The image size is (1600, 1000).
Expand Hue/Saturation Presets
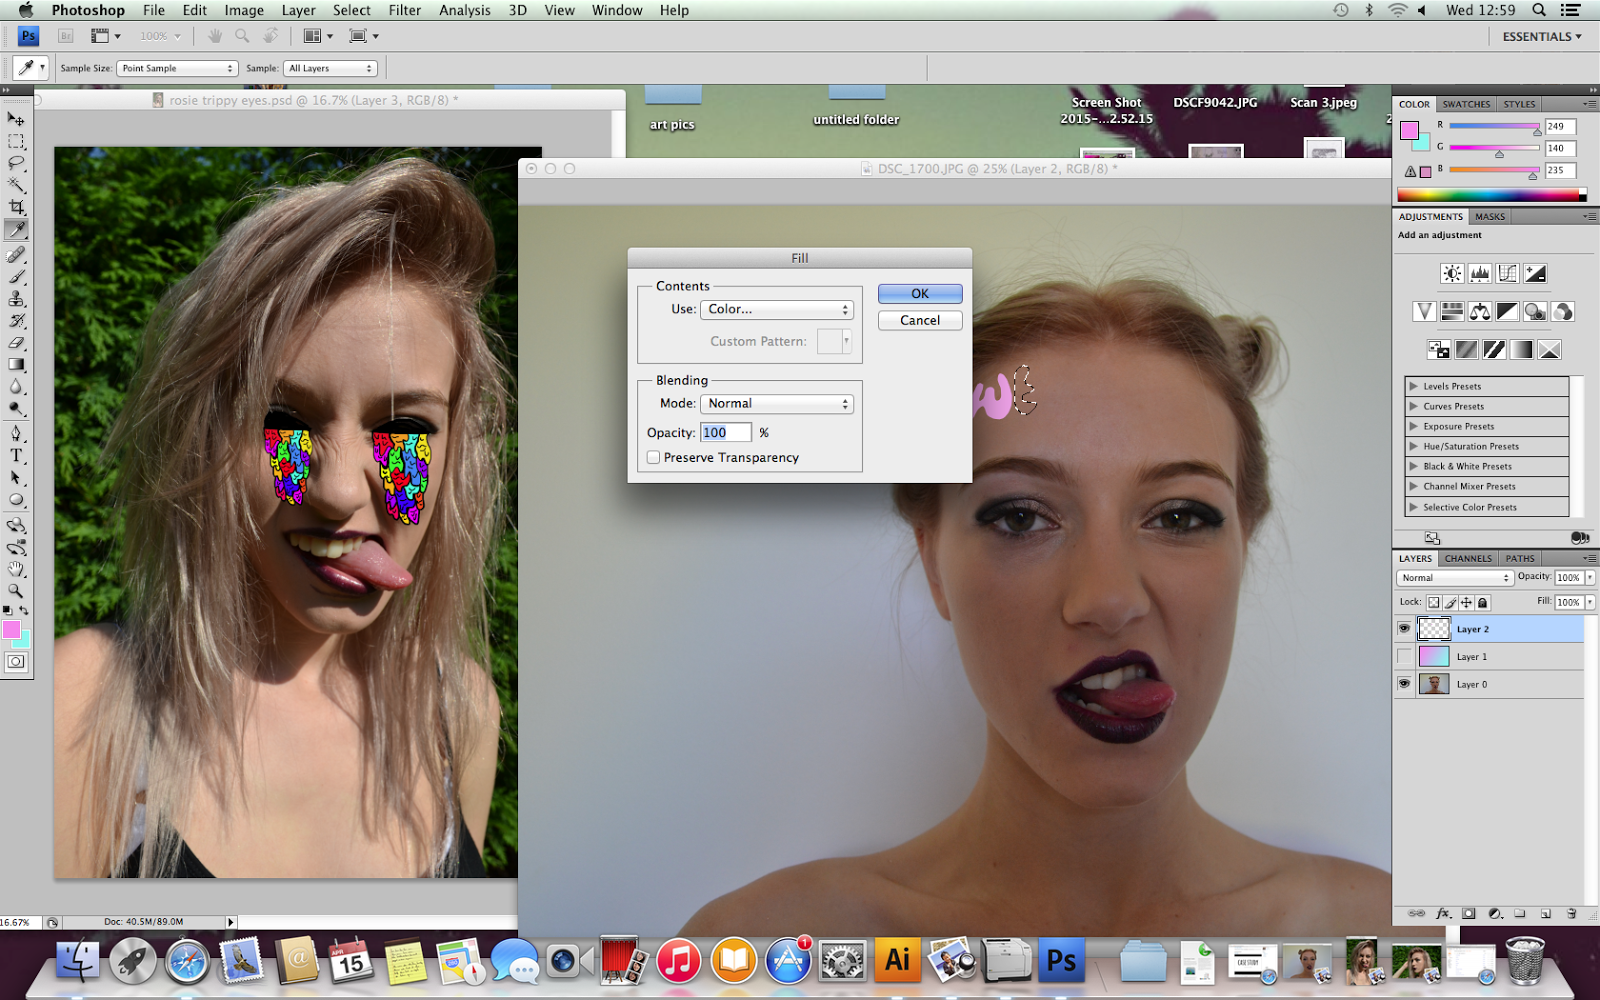click(1413, 446)
